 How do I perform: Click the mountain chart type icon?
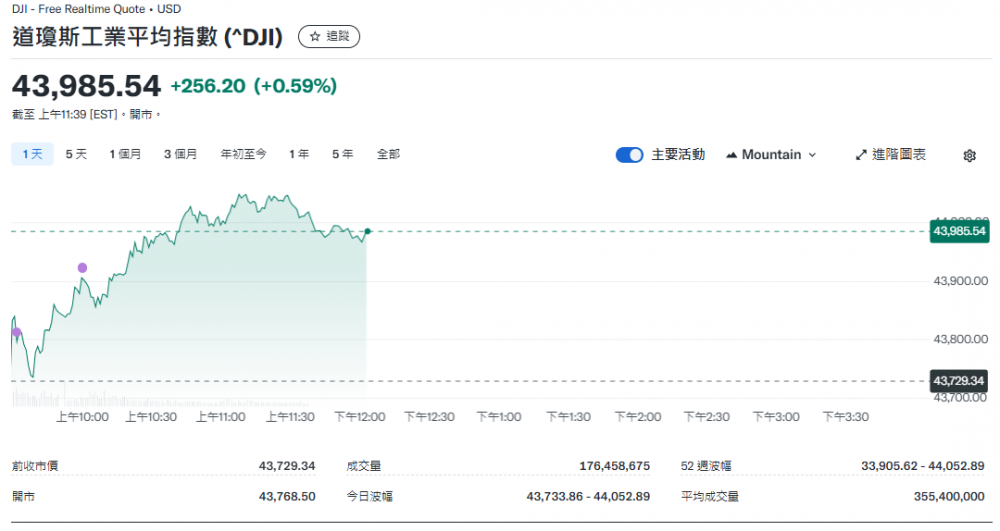(x=731, y=155)
